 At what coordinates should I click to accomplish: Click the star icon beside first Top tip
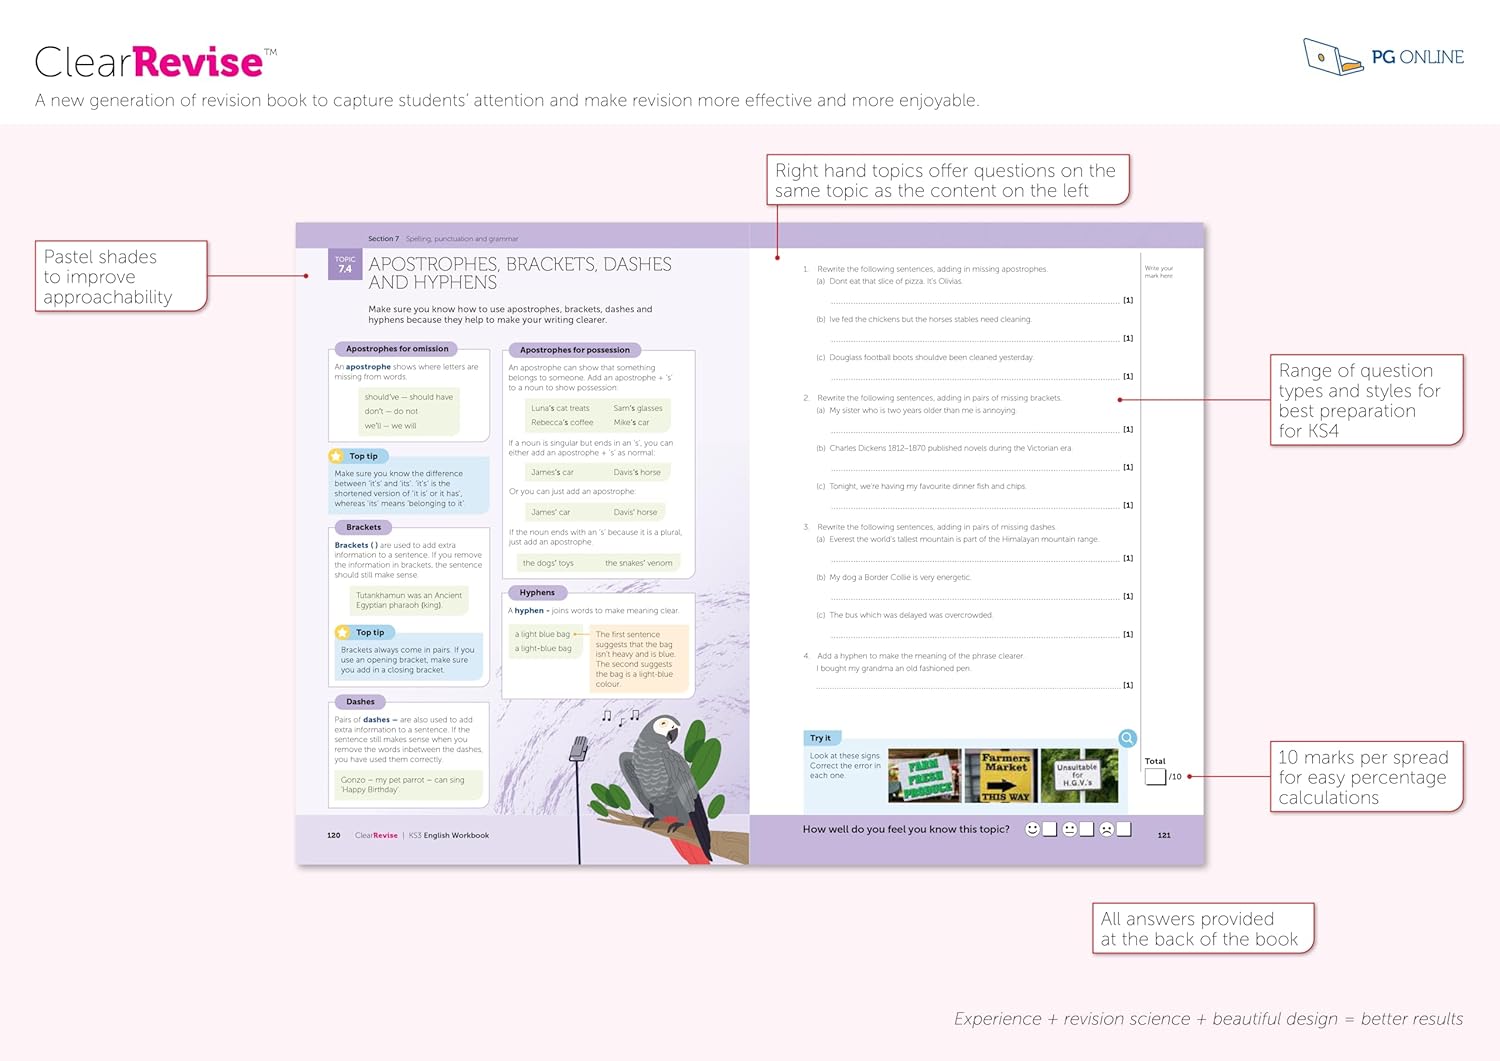(336, 456)
